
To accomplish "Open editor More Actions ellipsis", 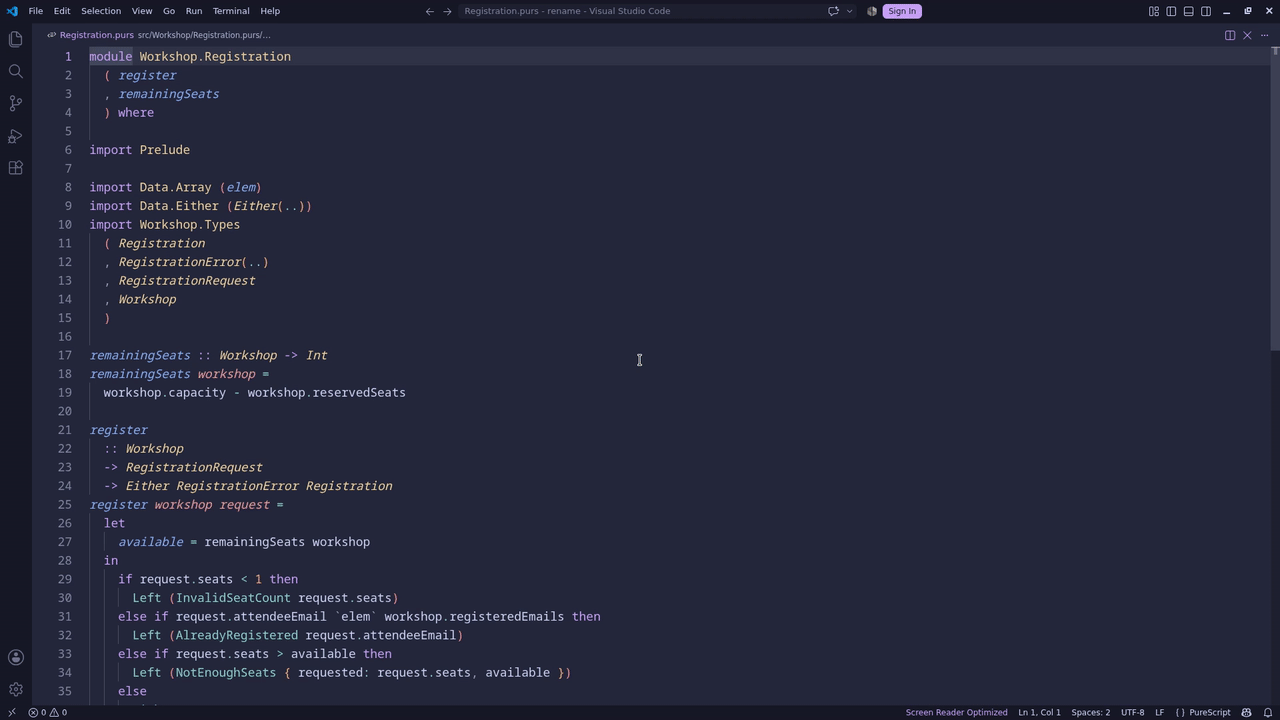I will pos(1264,35).
